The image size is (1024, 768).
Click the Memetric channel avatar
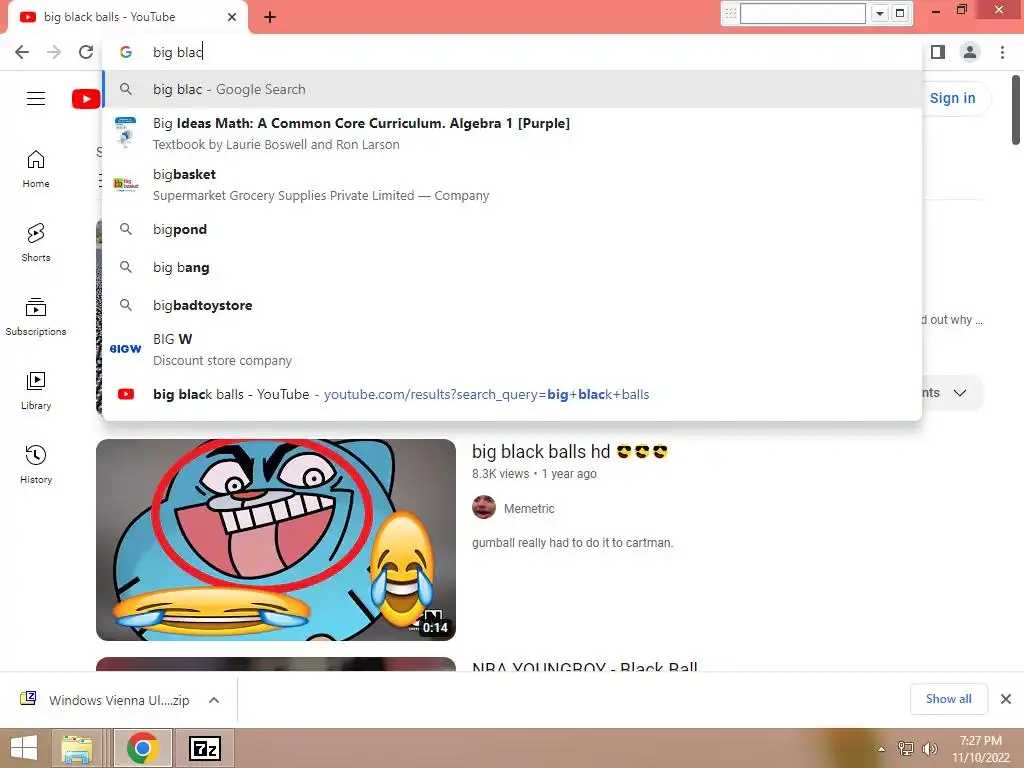484,507
